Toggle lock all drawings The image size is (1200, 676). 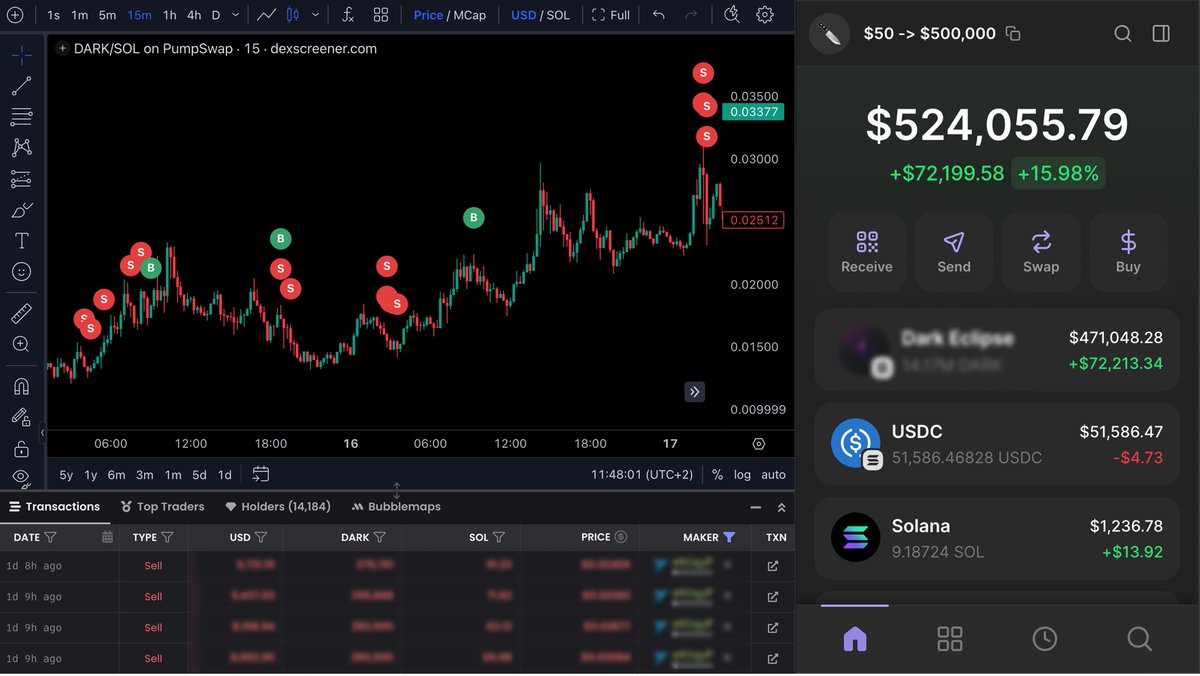click(21, 448)
